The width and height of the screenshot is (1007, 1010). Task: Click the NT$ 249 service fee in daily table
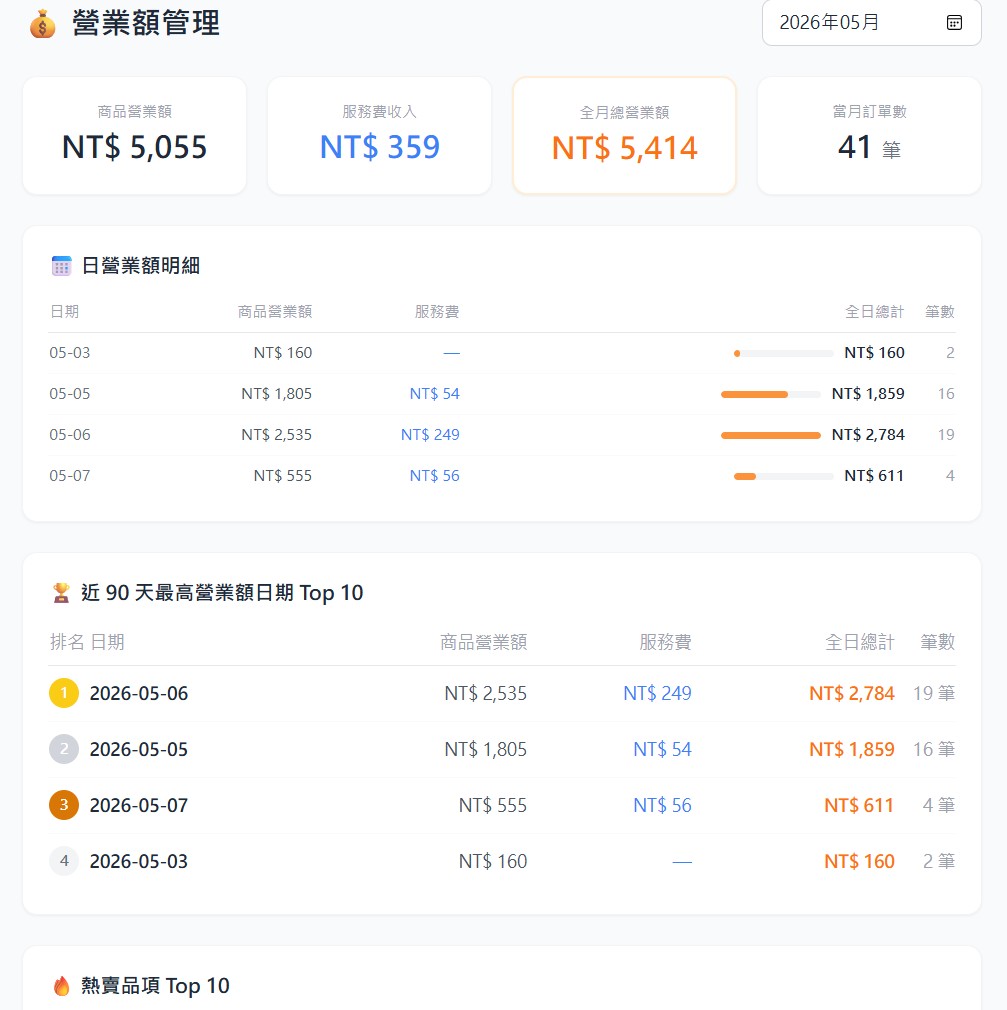click(x=430, y=435)
